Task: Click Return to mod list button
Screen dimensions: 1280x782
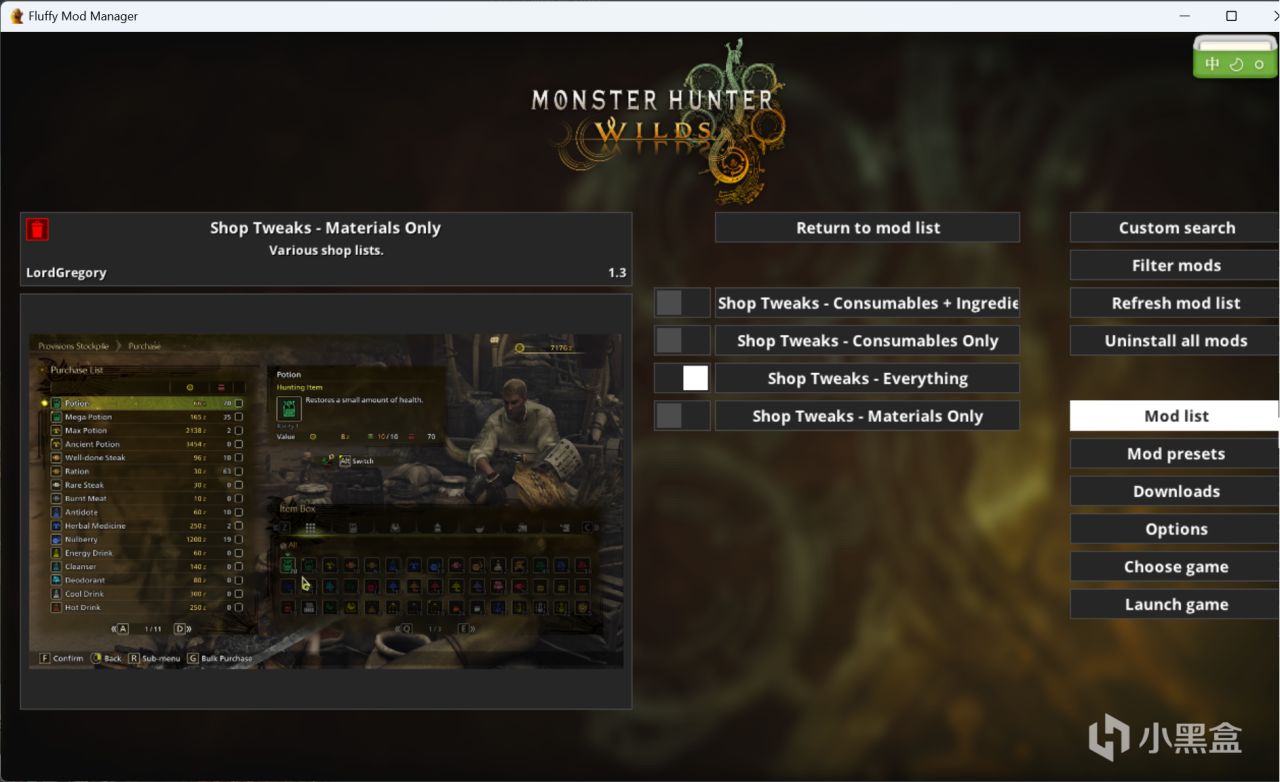Action: (868, 227)
